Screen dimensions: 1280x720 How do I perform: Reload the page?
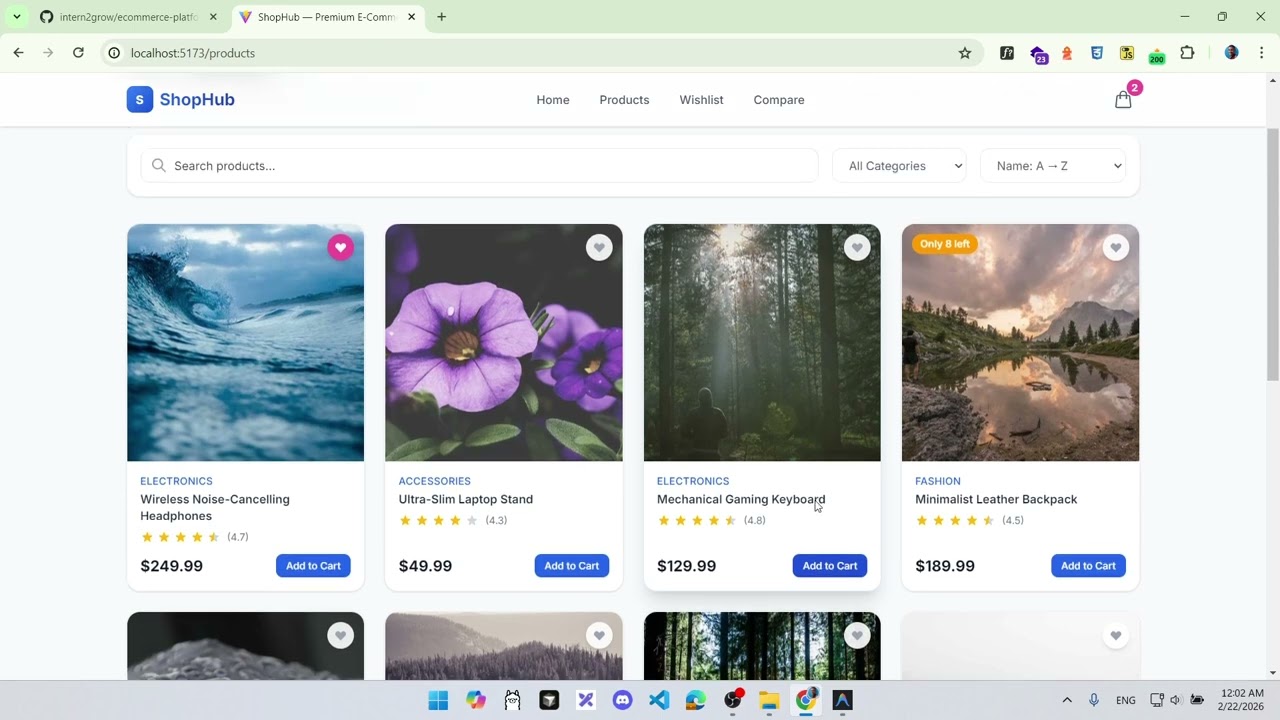click(78, 53)
